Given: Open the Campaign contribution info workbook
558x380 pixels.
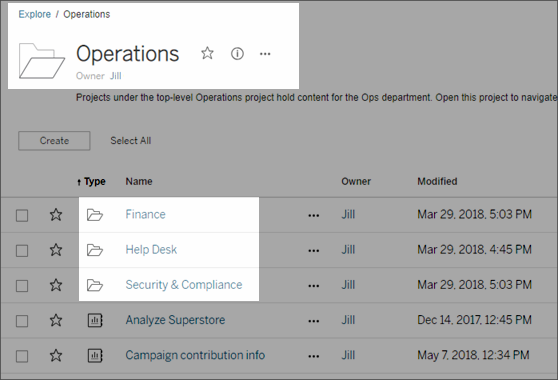Looking at the screenshot, I should (195, 355).
